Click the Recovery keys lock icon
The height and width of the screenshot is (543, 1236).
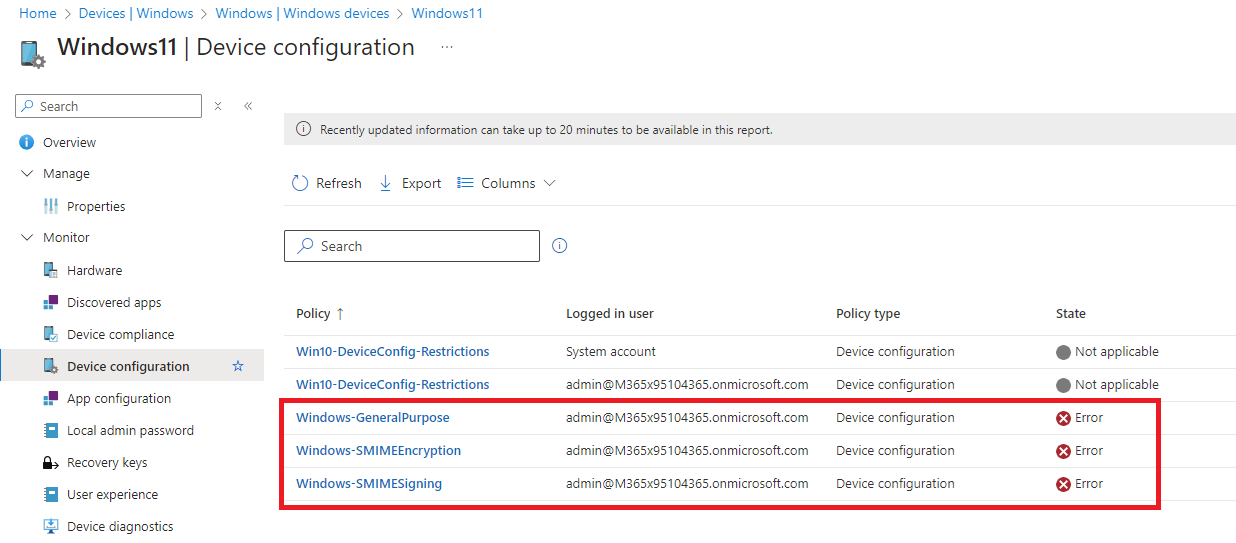coord(51,462)
